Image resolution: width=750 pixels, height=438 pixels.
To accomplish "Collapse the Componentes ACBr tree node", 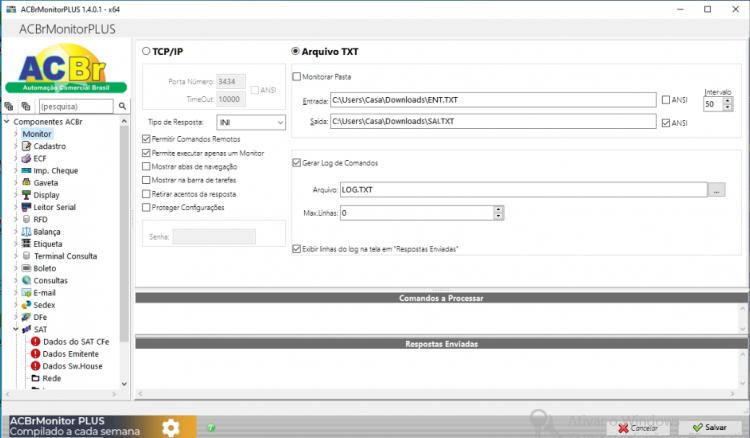I will 7,121.
